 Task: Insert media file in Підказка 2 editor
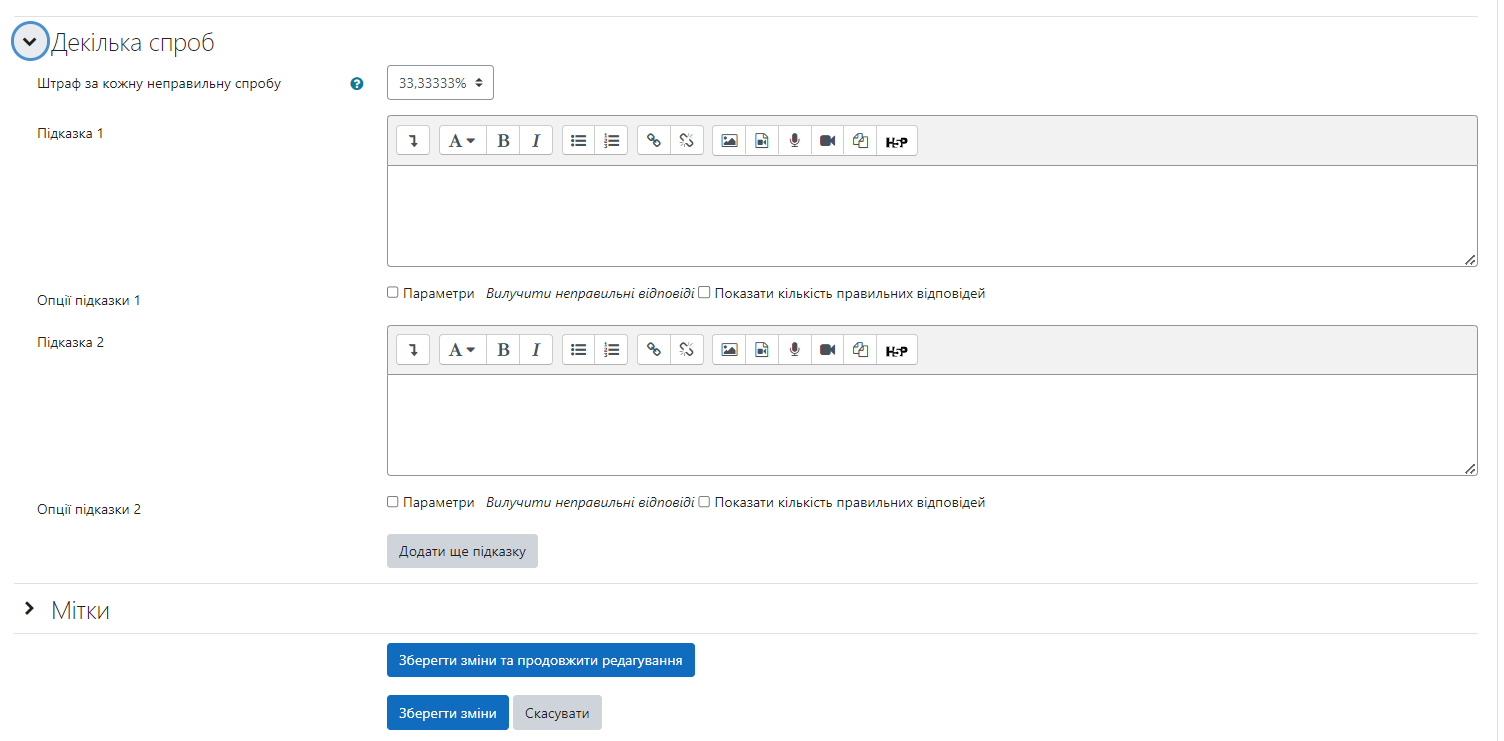coord(762,350)
